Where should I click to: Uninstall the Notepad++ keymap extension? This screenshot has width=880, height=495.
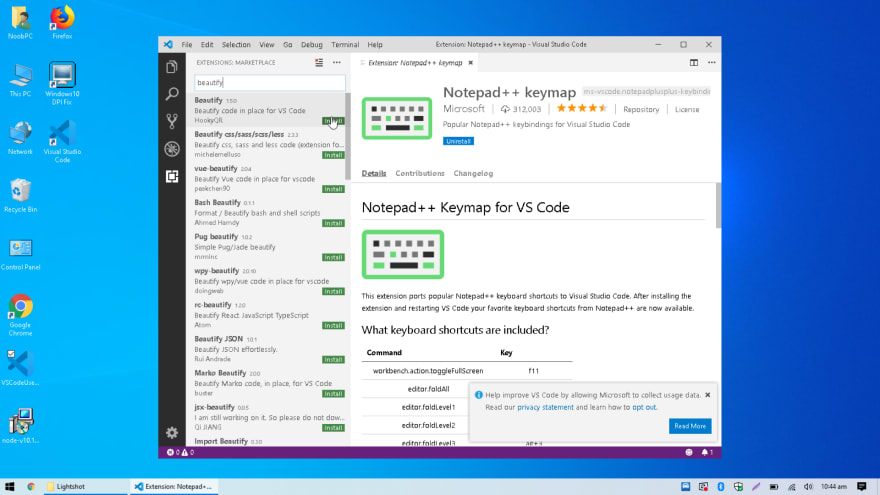pyautogui.click(x=458, y=141)
